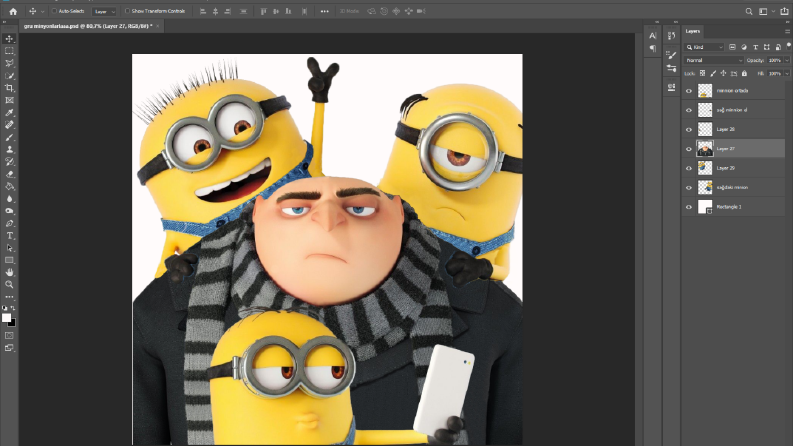Image resolution: width=793 pixels, height=446 pixels.
Task: Select the Eyedropper tool
Action: click(9, 112)
